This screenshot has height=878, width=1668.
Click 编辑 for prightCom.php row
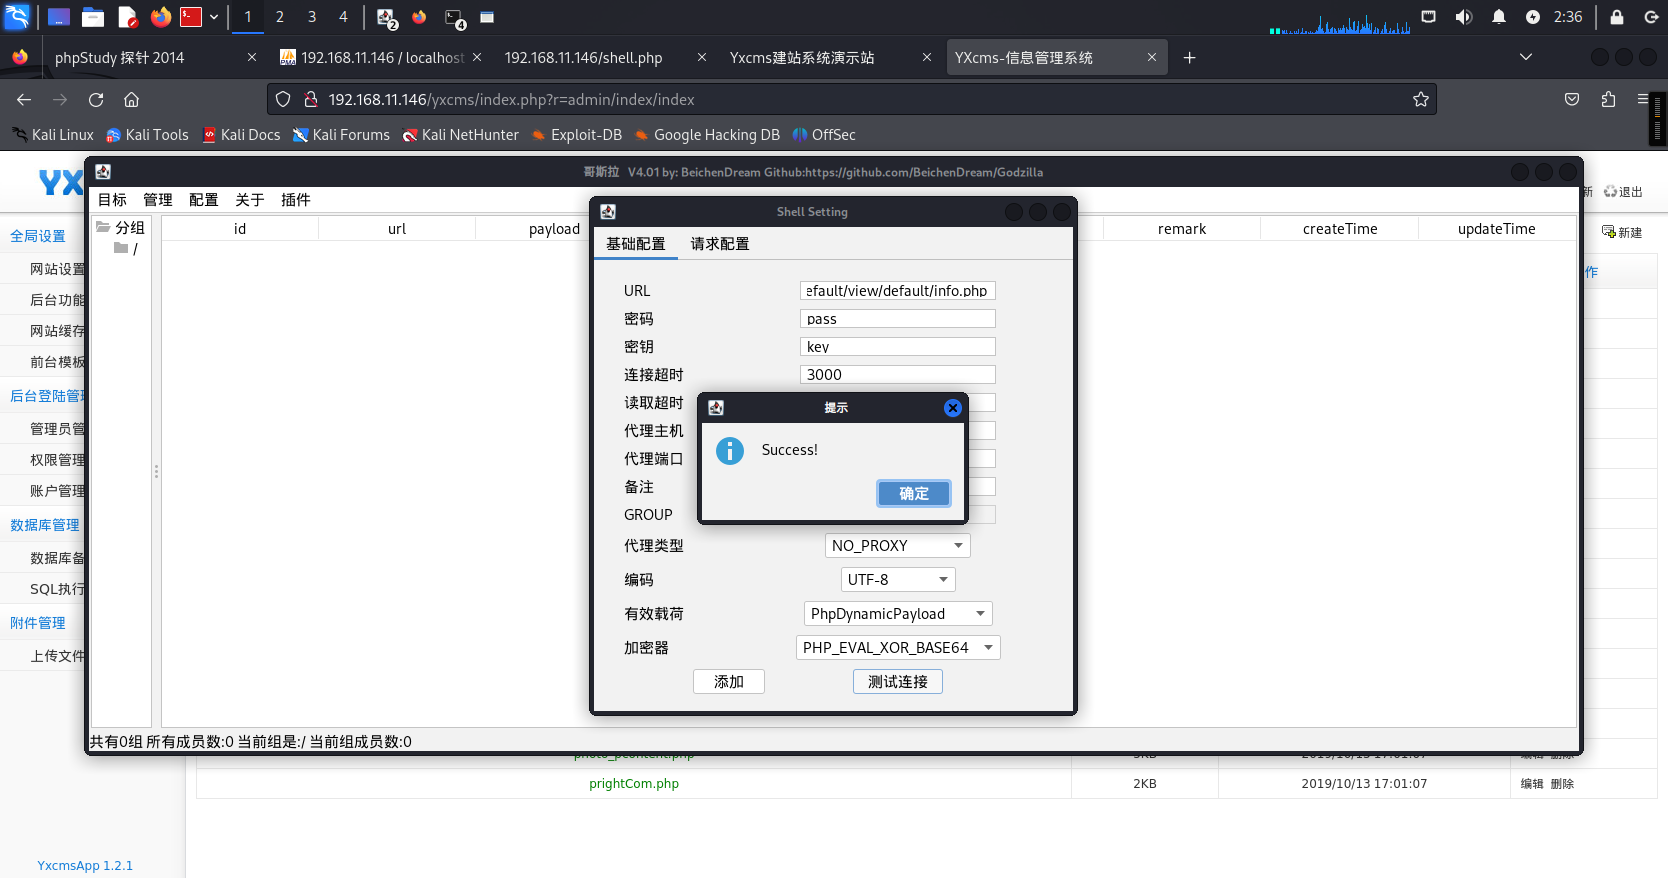1532,784
